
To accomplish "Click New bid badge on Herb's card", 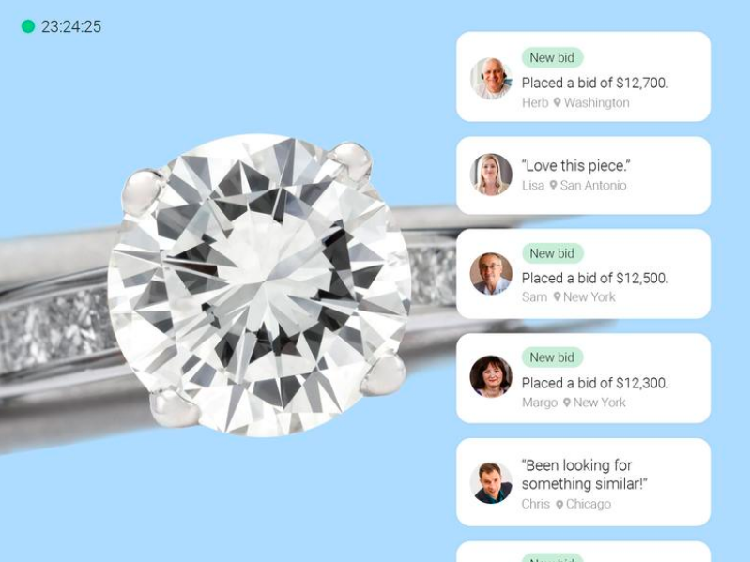I will point(552,58).
